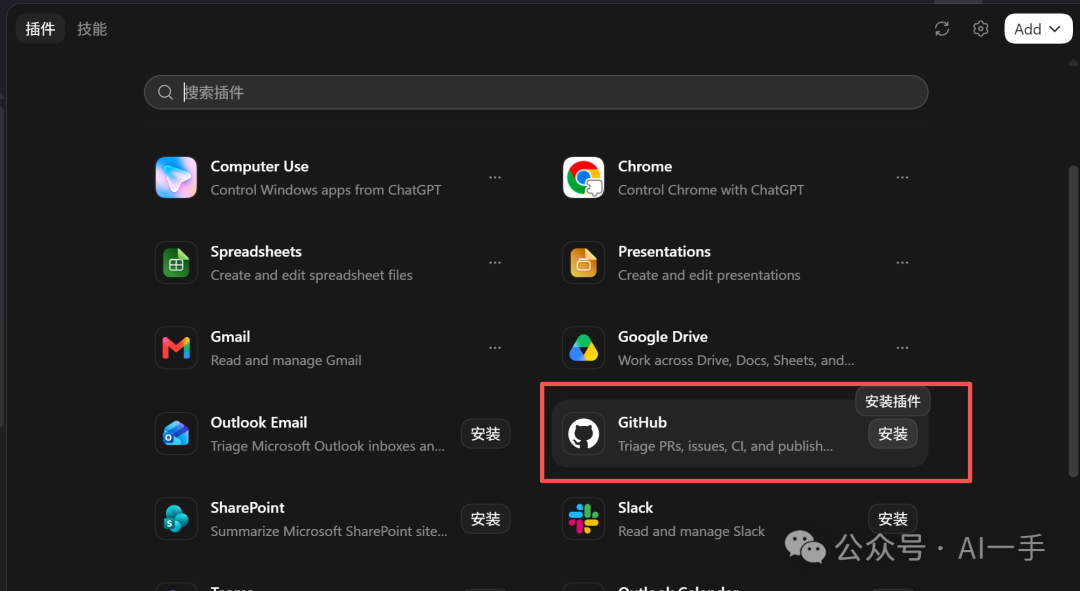Click the Presentations plugin icon
Viewport: 1080px width, 591px height.
(583, 263)
